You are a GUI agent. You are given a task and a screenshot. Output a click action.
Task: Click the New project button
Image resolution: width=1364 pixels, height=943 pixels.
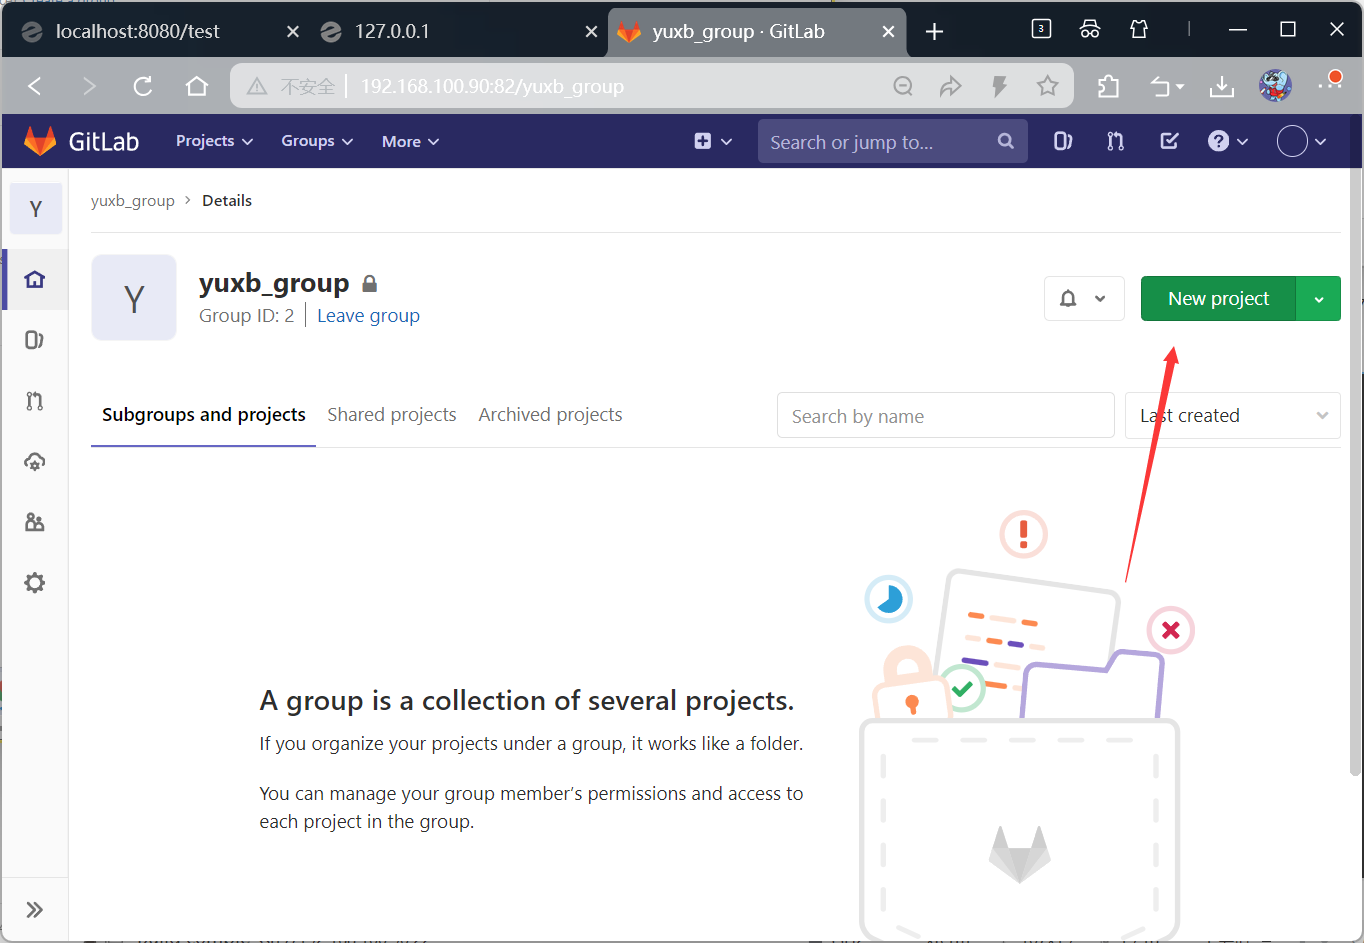tap(1218, 298)
